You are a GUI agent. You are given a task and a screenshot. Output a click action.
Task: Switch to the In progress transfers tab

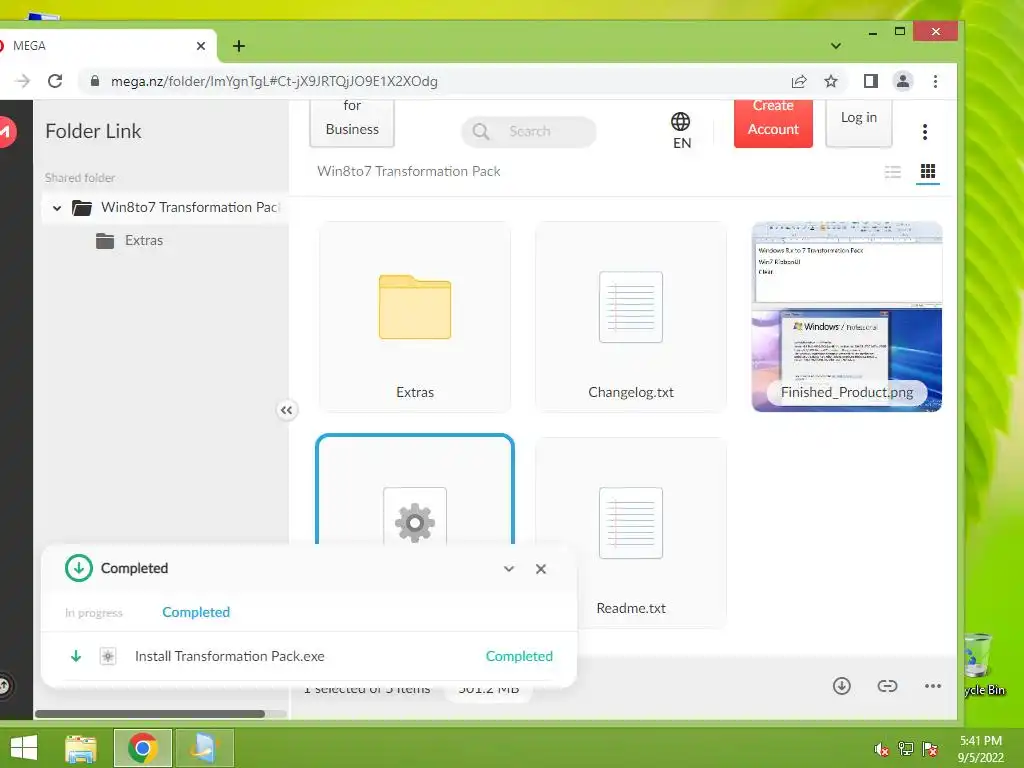pos(93,613)
